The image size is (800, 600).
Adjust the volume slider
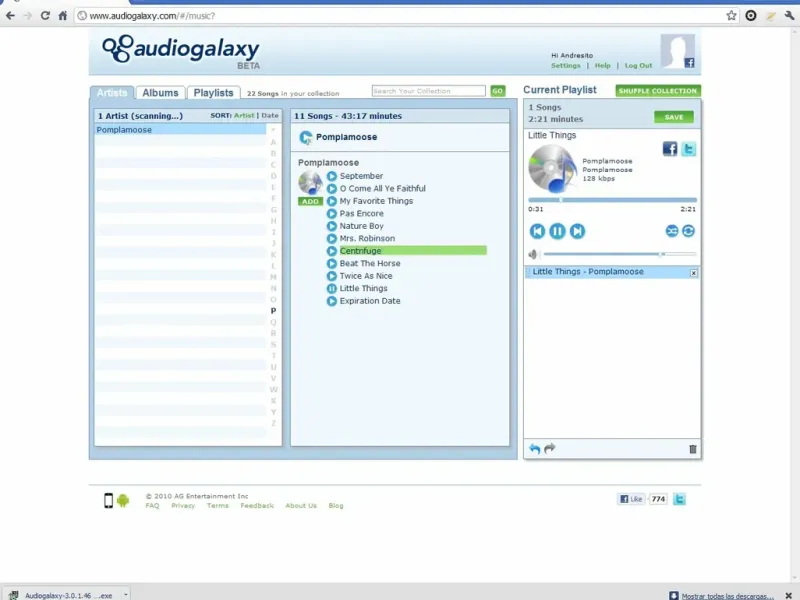[619, 254]
